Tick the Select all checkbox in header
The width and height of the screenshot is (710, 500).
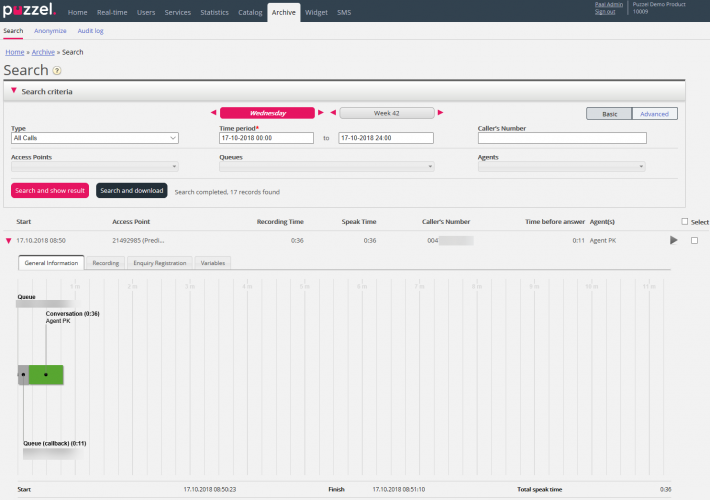(x=685, y=221)
